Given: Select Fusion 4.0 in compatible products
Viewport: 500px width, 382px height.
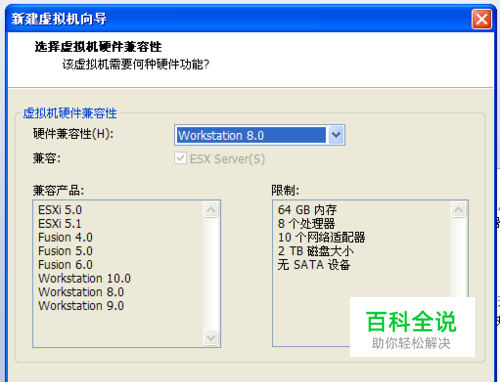Looking at the screenshot, I should click(x=65, y=237).
